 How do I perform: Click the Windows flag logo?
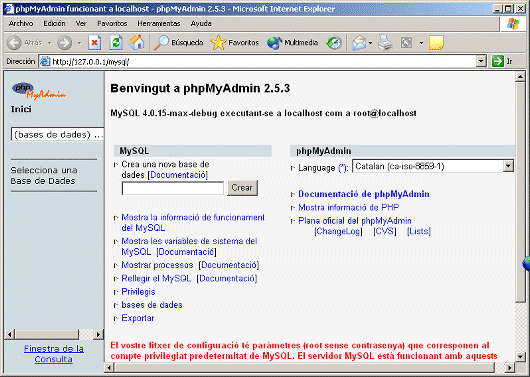(x=513, y=24)
